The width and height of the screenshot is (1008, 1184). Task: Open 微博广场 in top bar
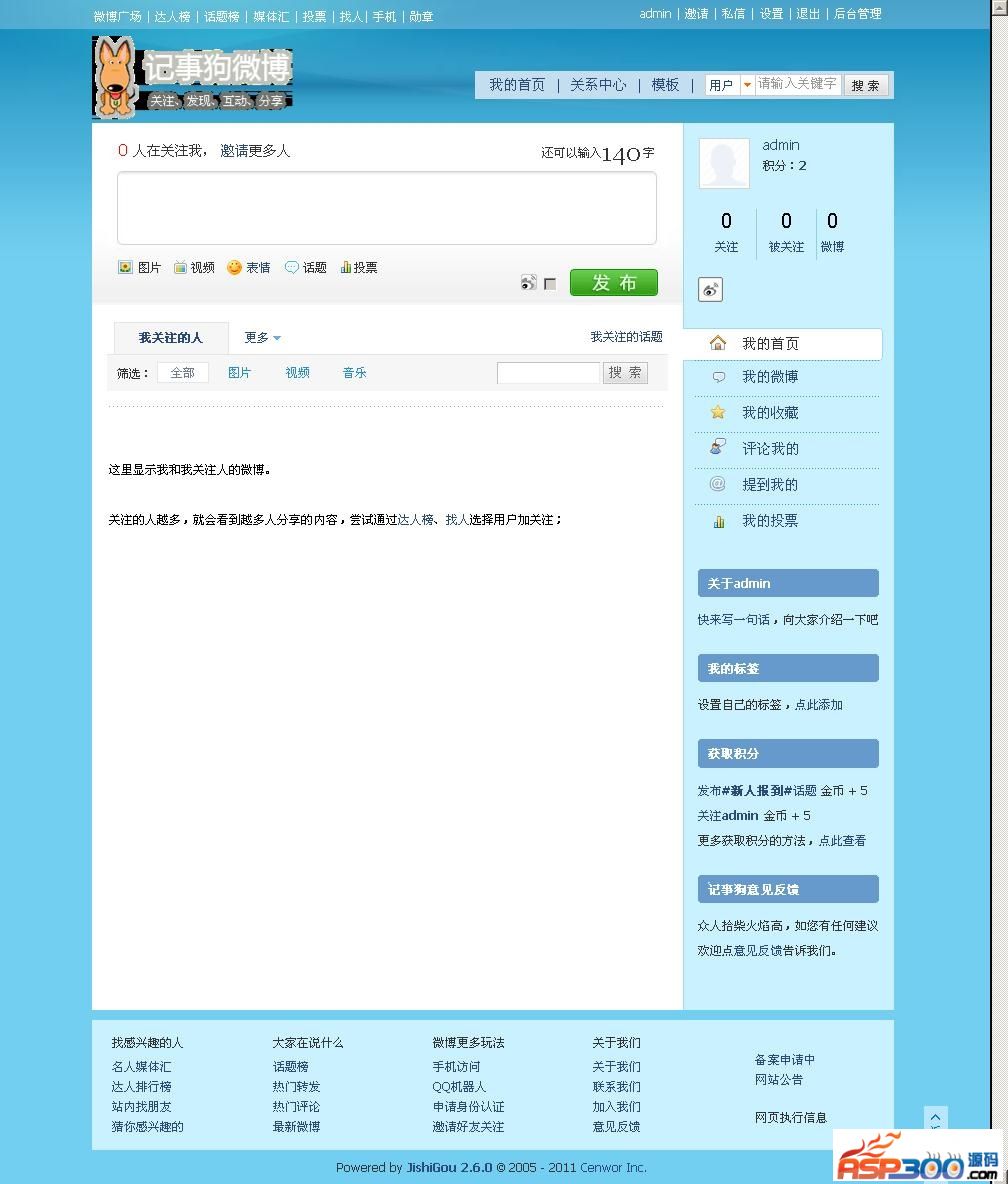[x=117, y=17]
